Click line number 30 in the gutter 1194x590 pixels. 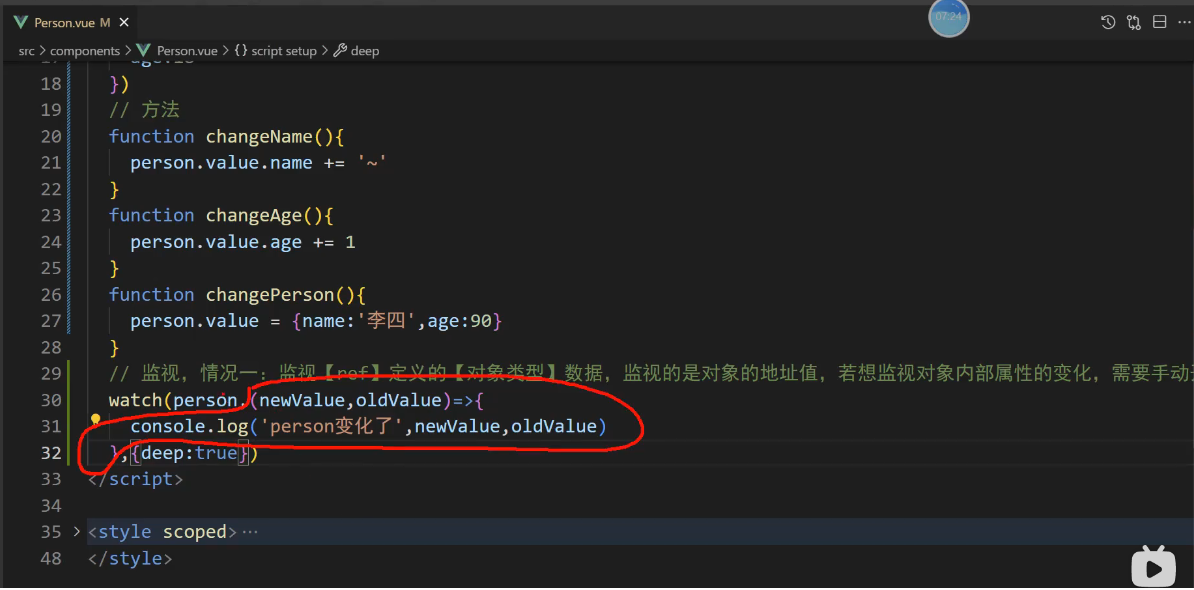coord(49,400)
